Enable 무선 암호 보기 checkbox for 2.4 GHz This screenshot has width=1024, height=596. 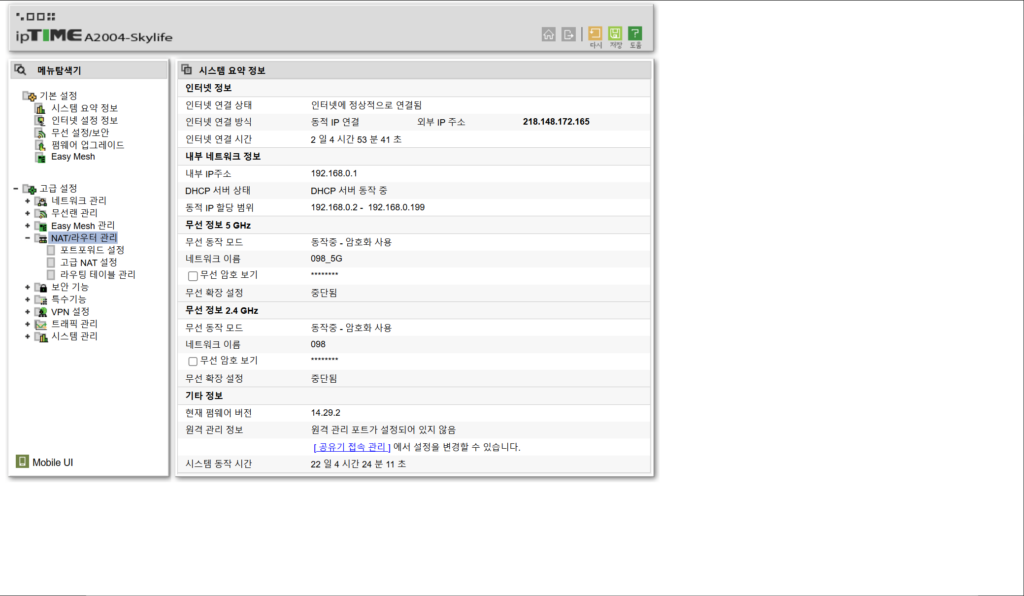coord(193,361)
